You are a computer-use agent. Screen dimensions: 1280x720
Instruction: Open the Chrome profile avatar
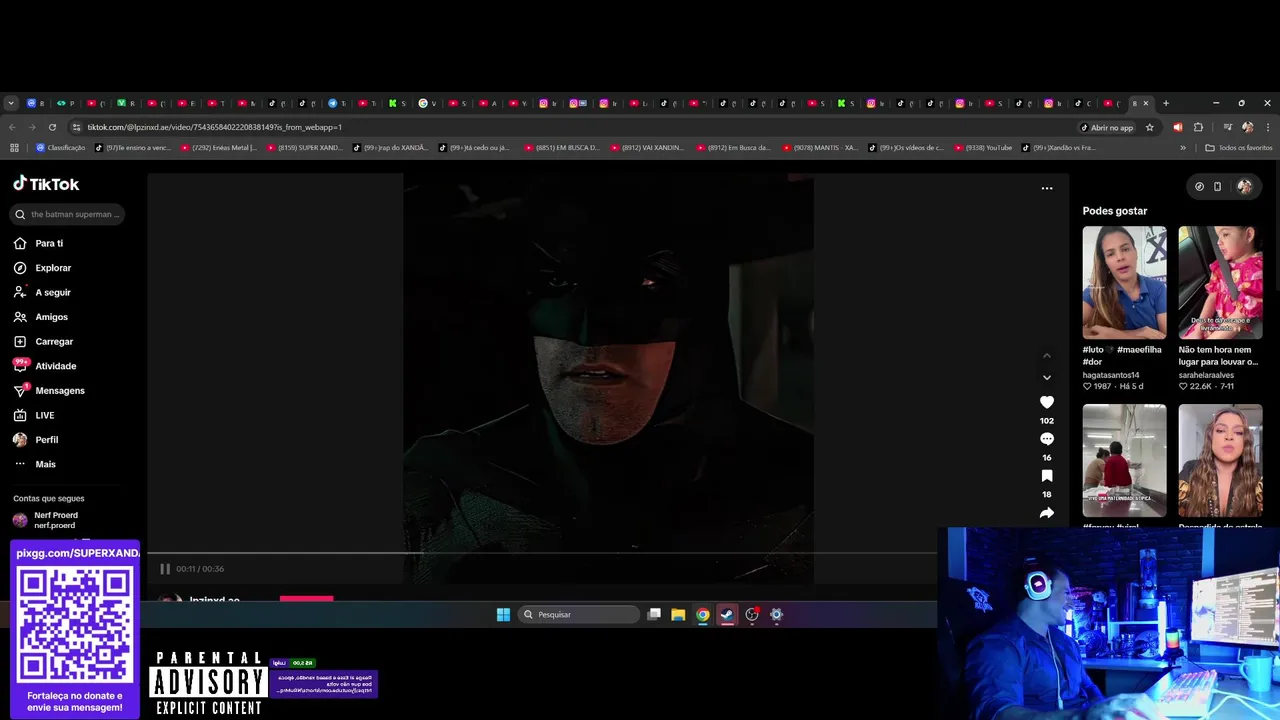tap(1247, 127)
